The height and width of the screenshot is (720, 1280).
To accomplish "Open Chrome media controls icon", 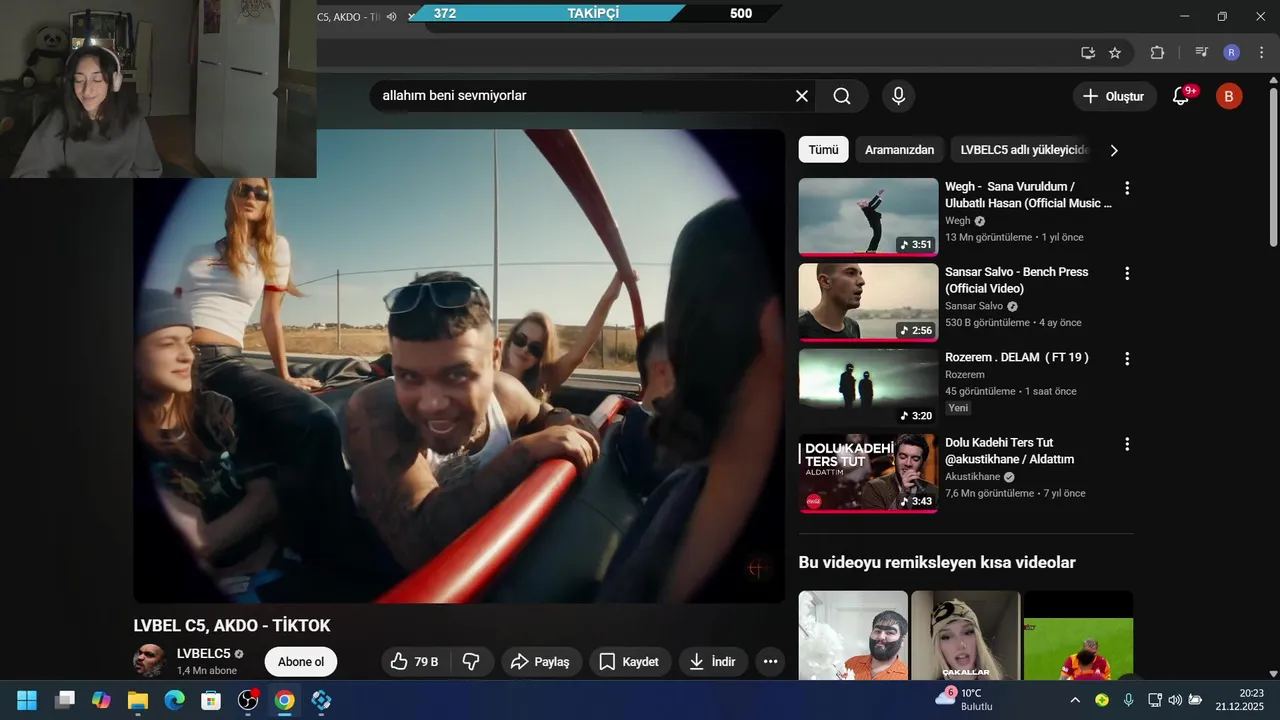I will coord(1201,53).
